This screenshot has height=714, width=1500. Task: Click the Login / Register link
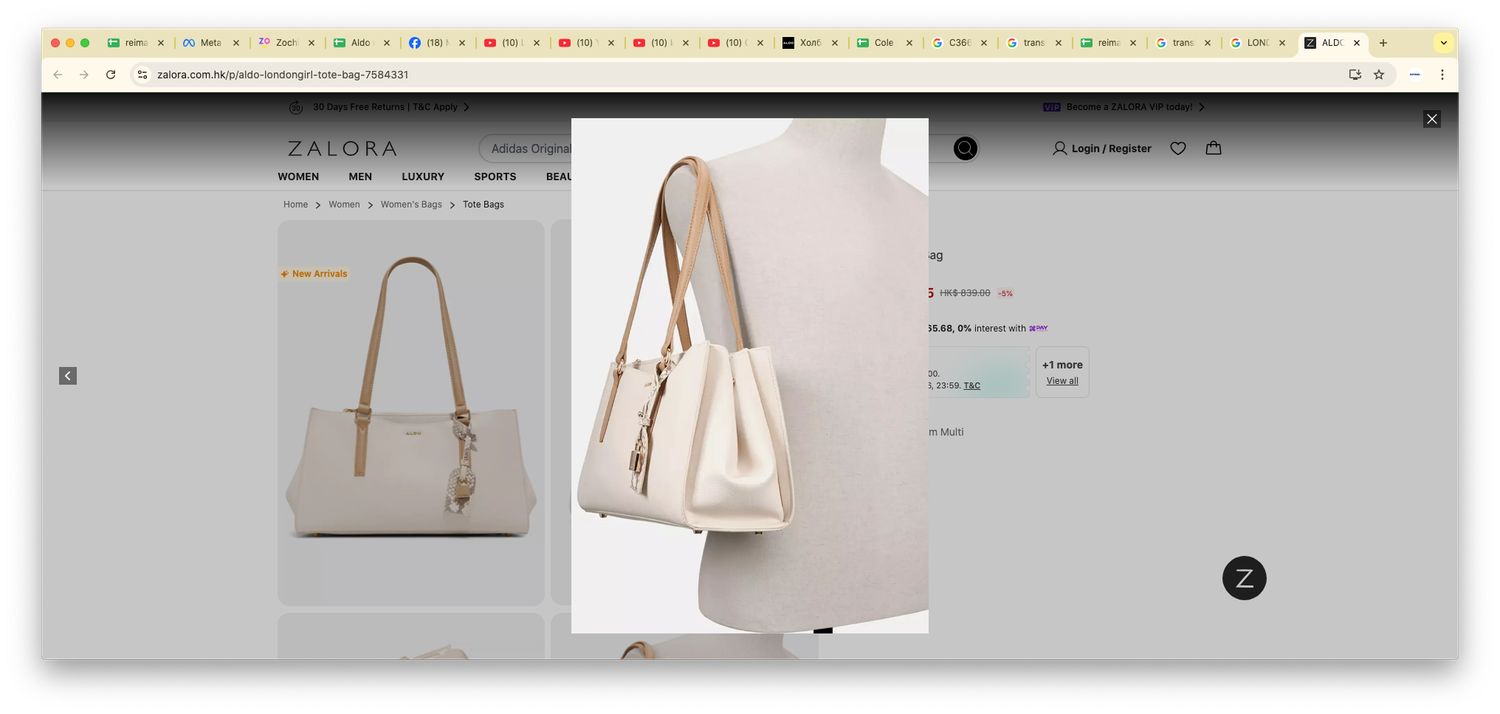click(x=1102, y=148)
